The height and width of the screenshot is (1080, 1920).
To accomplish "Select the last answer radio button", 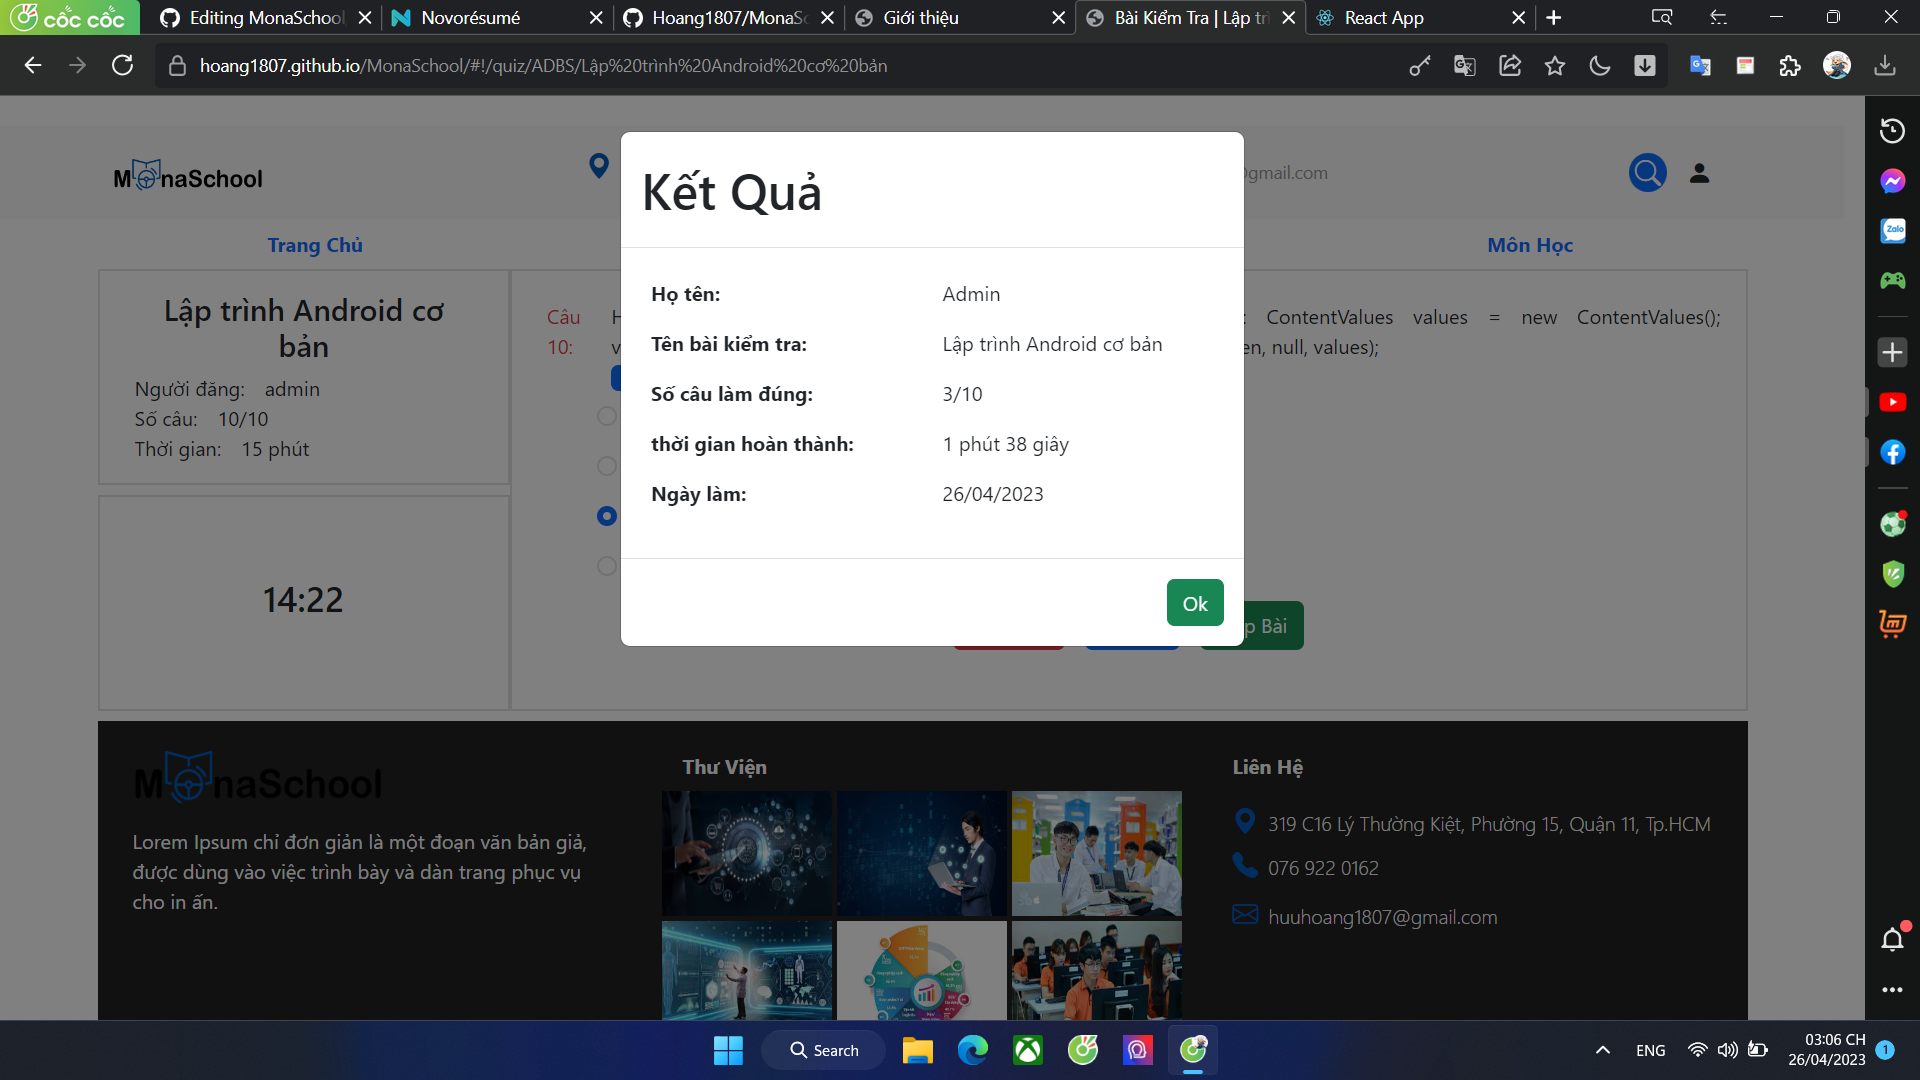I will [606, 566].
